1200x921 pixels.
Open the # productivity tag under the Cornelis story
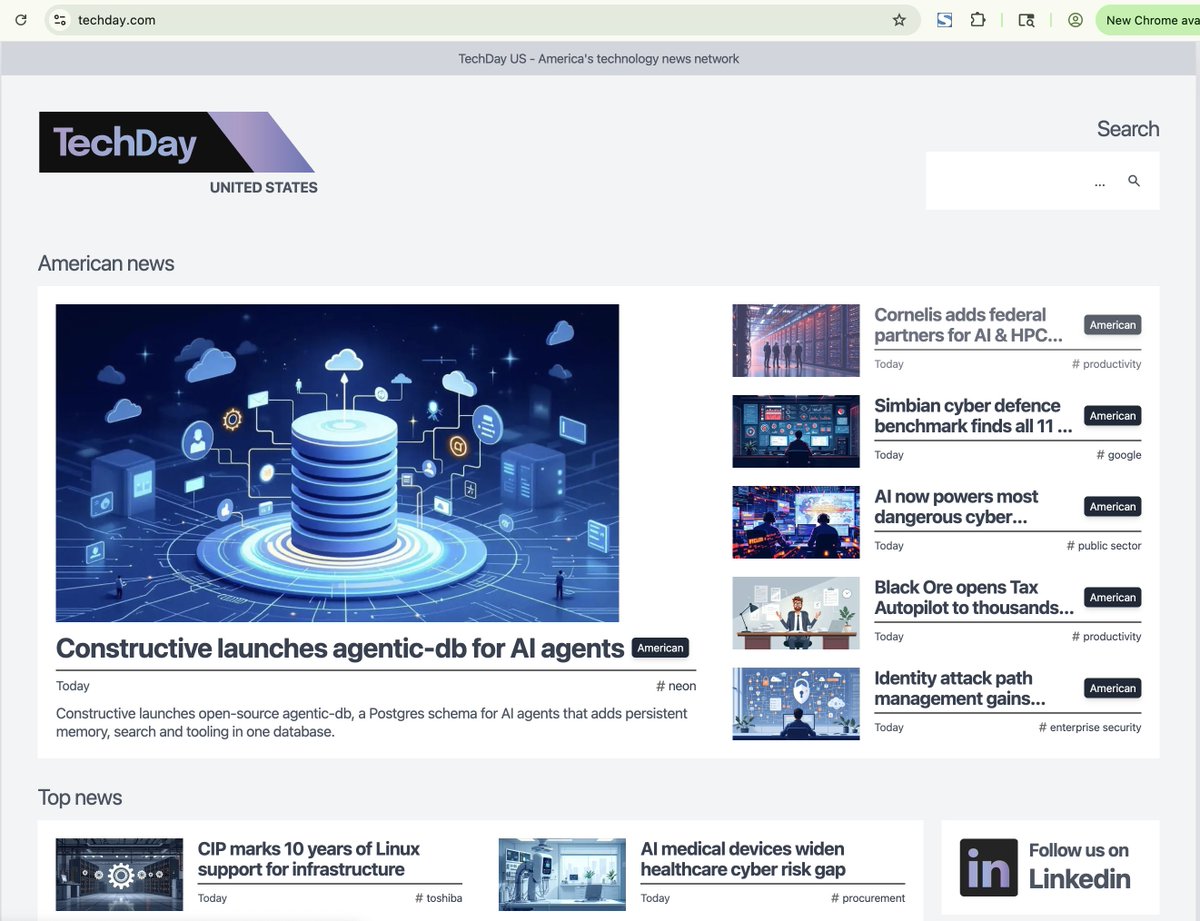pyautogui.click(x=1106, y=364)
